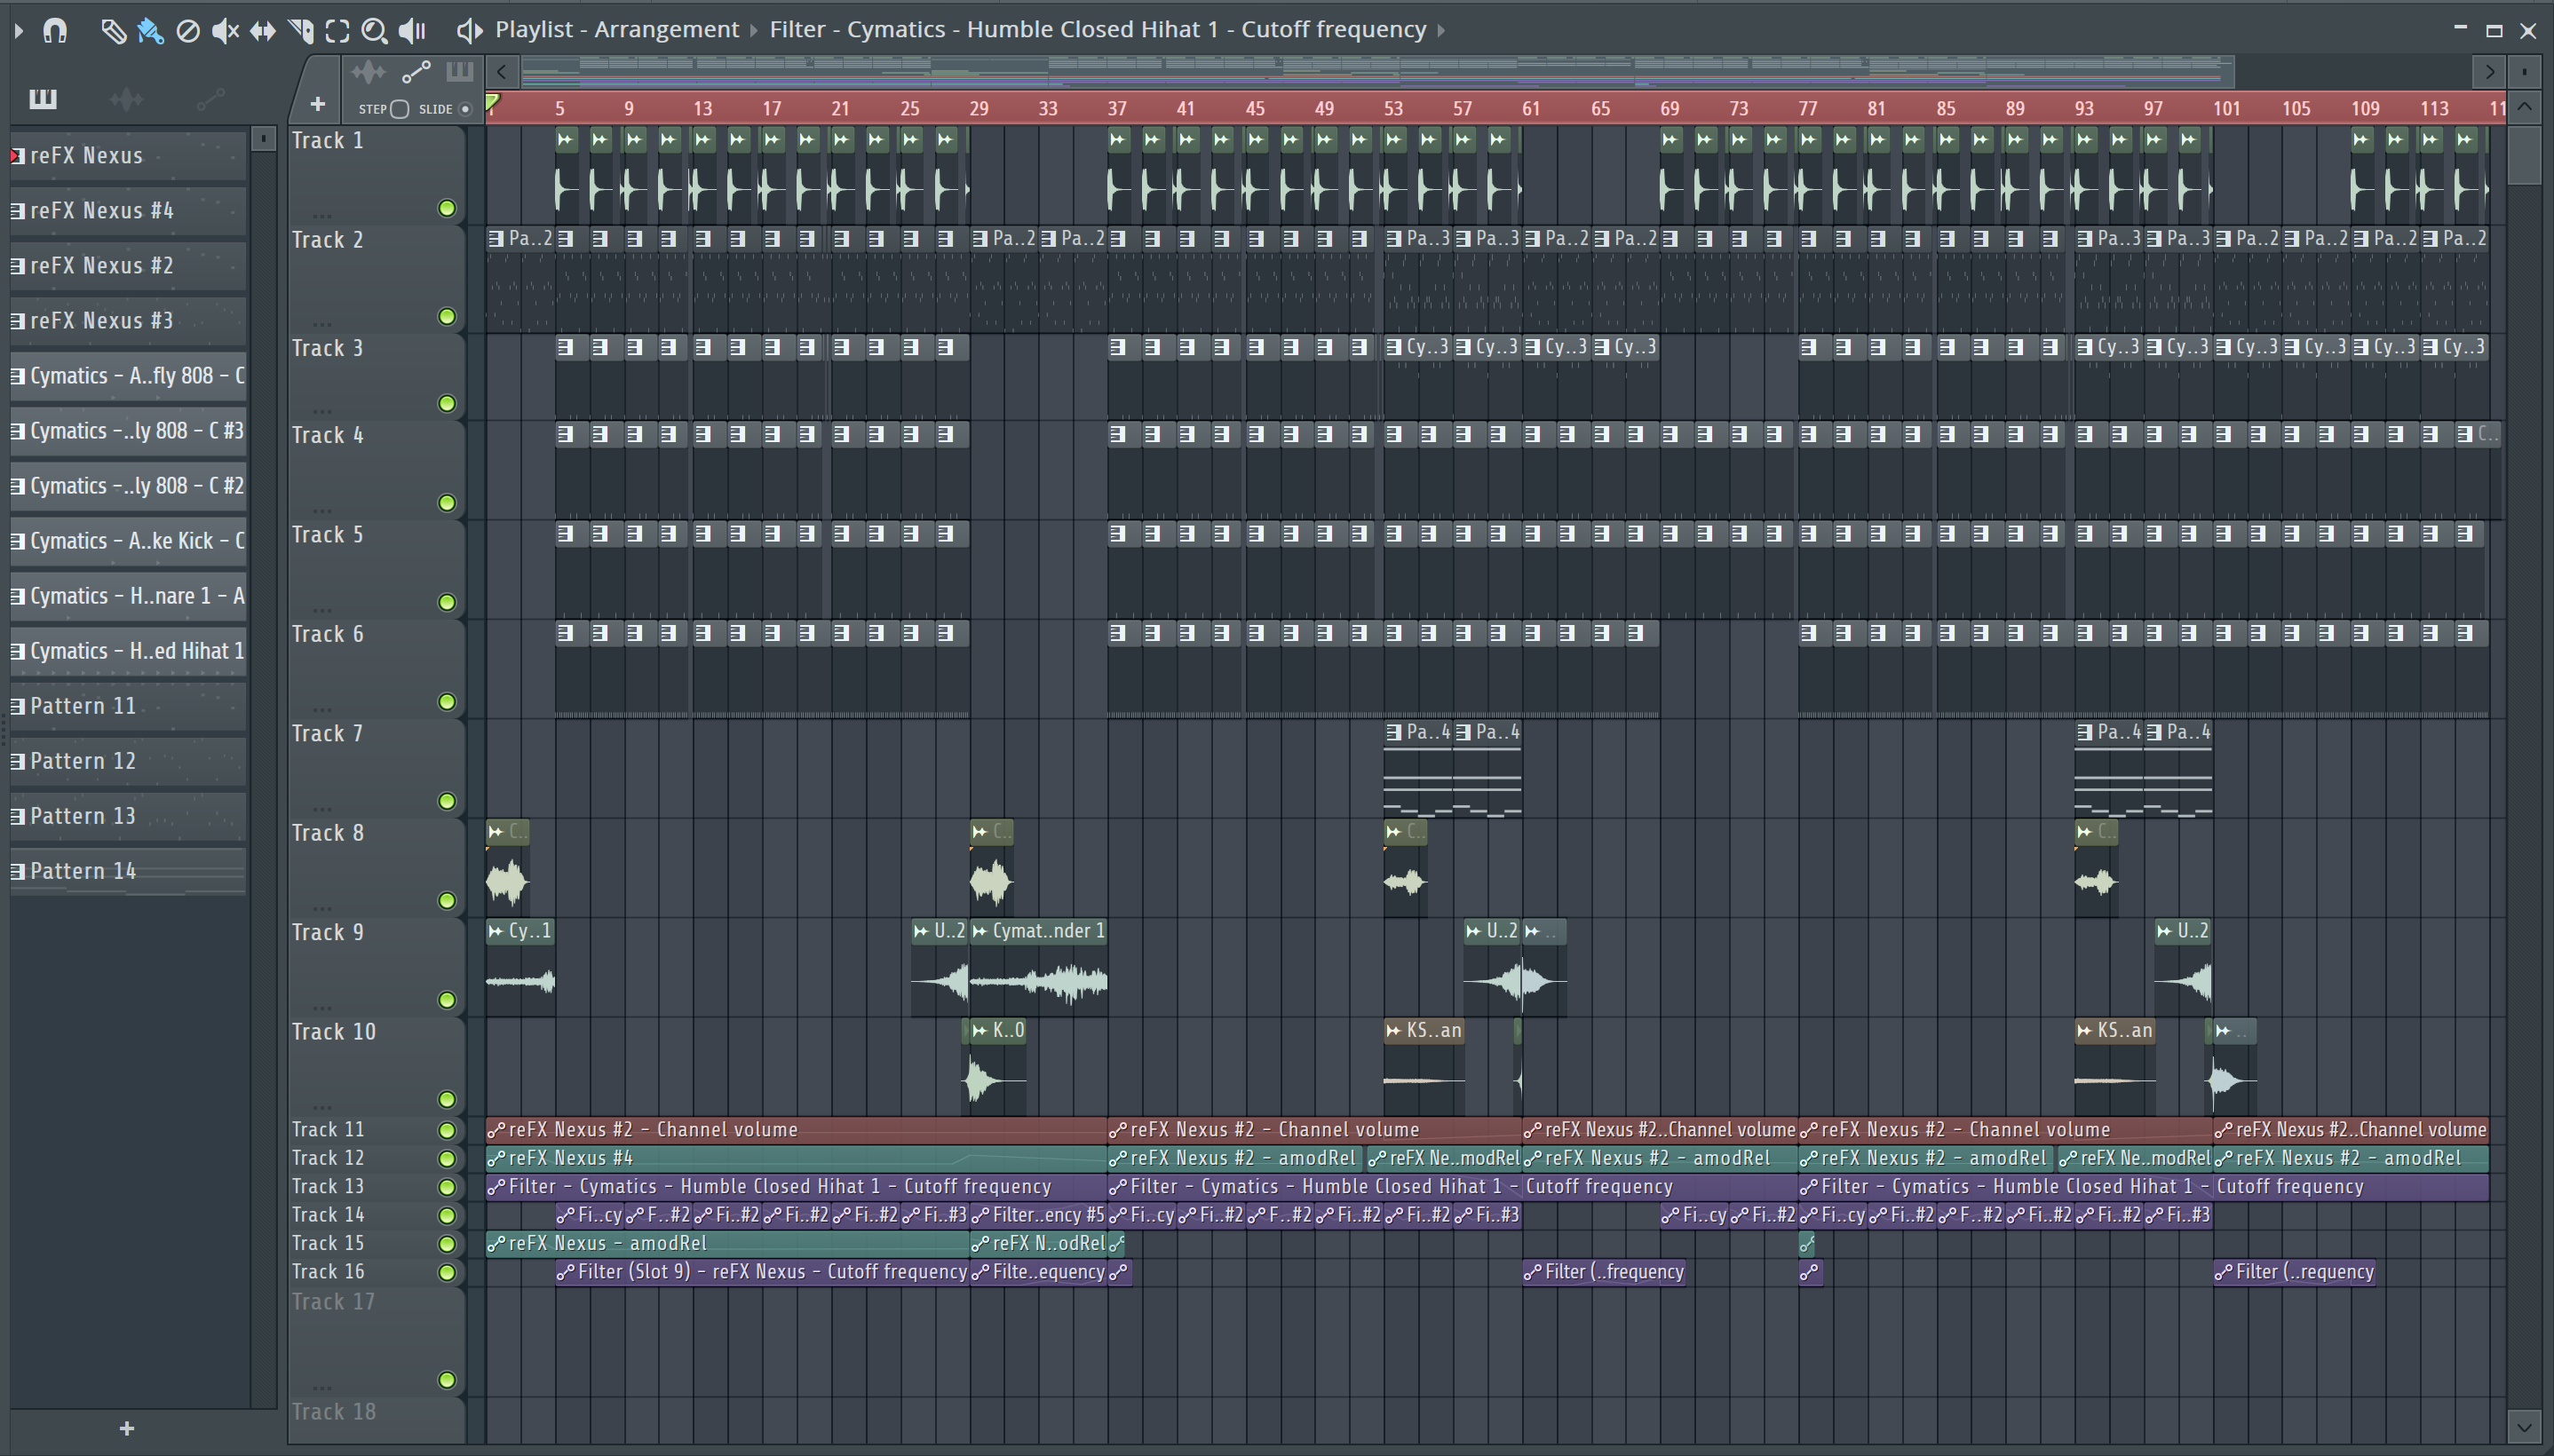The height and width of the screenshot is (1456, 2554).
Task: Choose the Select marquee tool
Action: (338, 31)
